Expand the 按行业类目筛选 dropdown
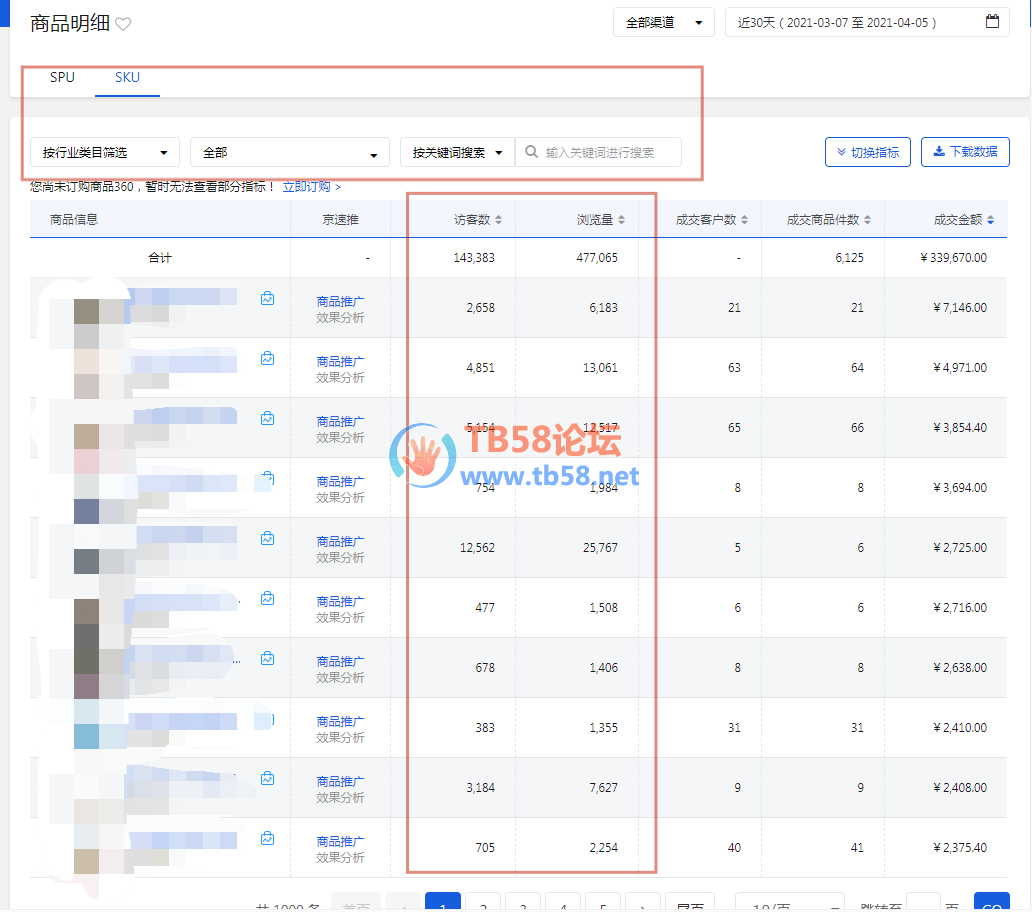Image resolution: width=1032 pixels, height=912 pixels. [105, 153]
